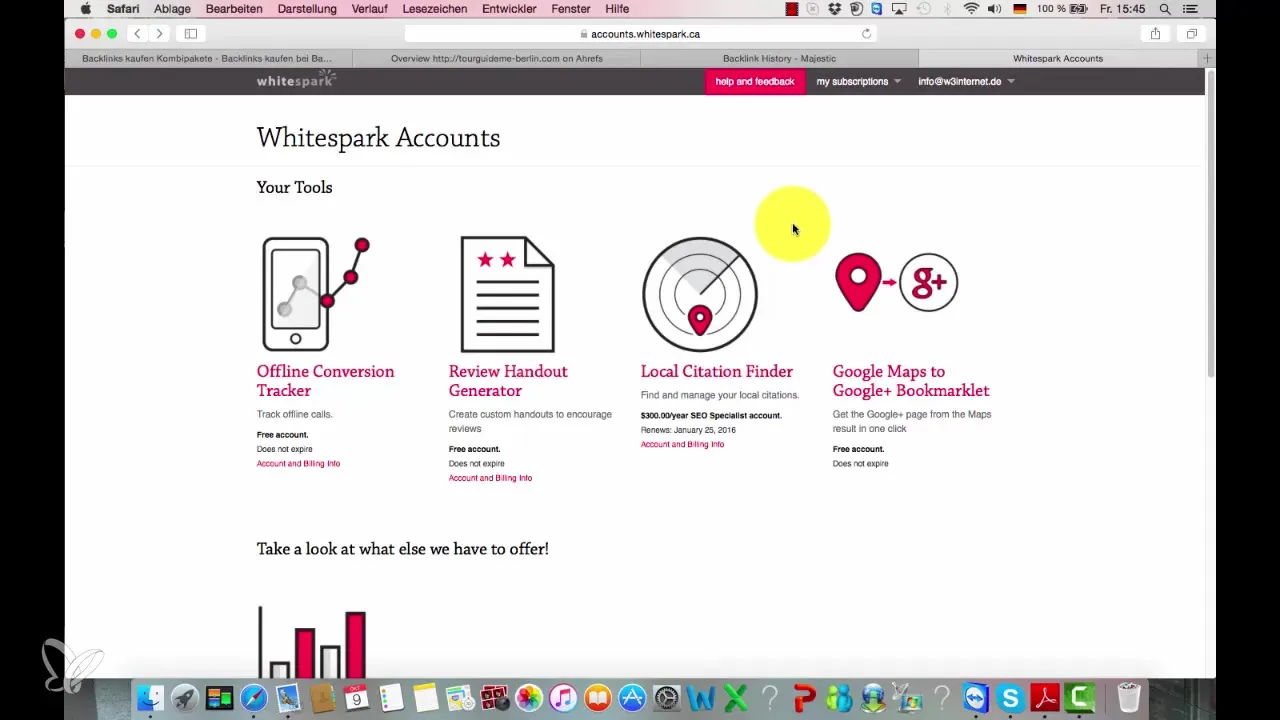Open Launchpad from the Dock
Viewport: 1280px width, 720px height.
point(184,698)
